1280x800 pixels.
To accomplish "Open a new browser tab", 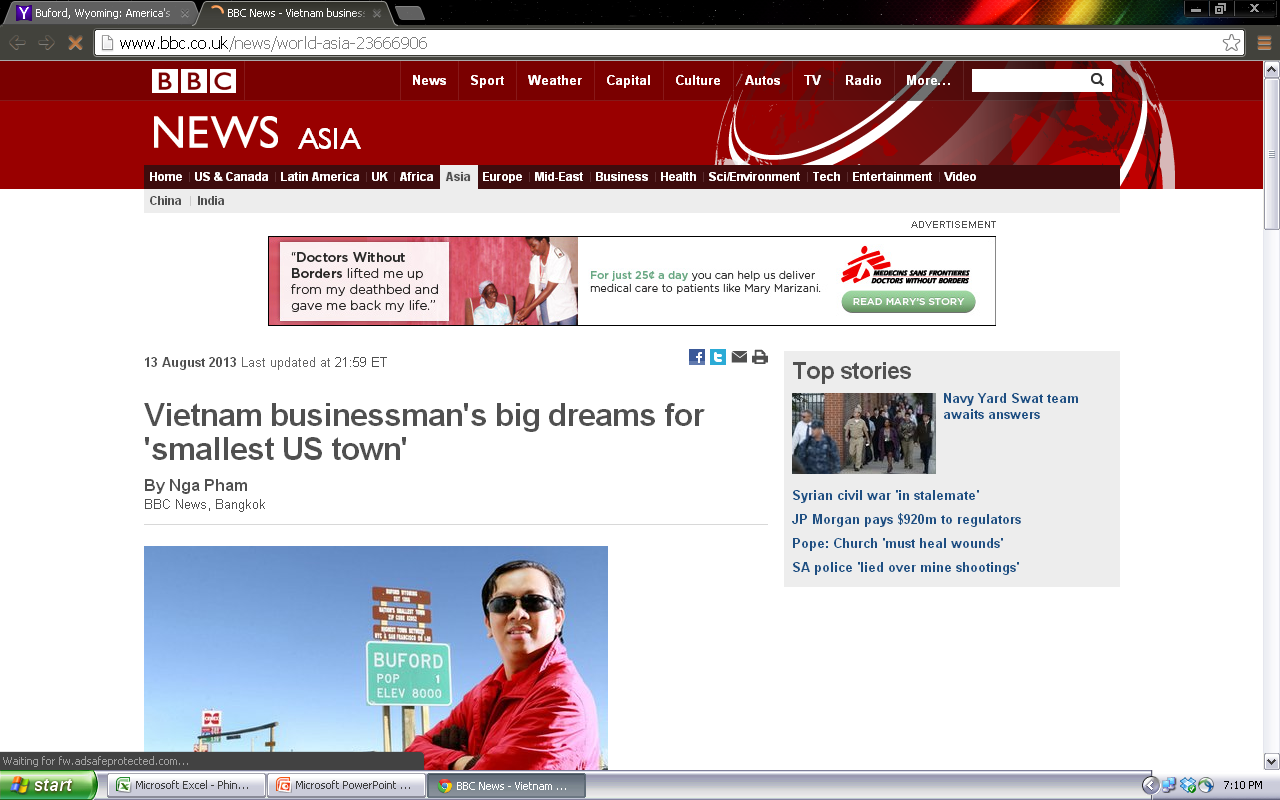I will [x=410, y=13].
